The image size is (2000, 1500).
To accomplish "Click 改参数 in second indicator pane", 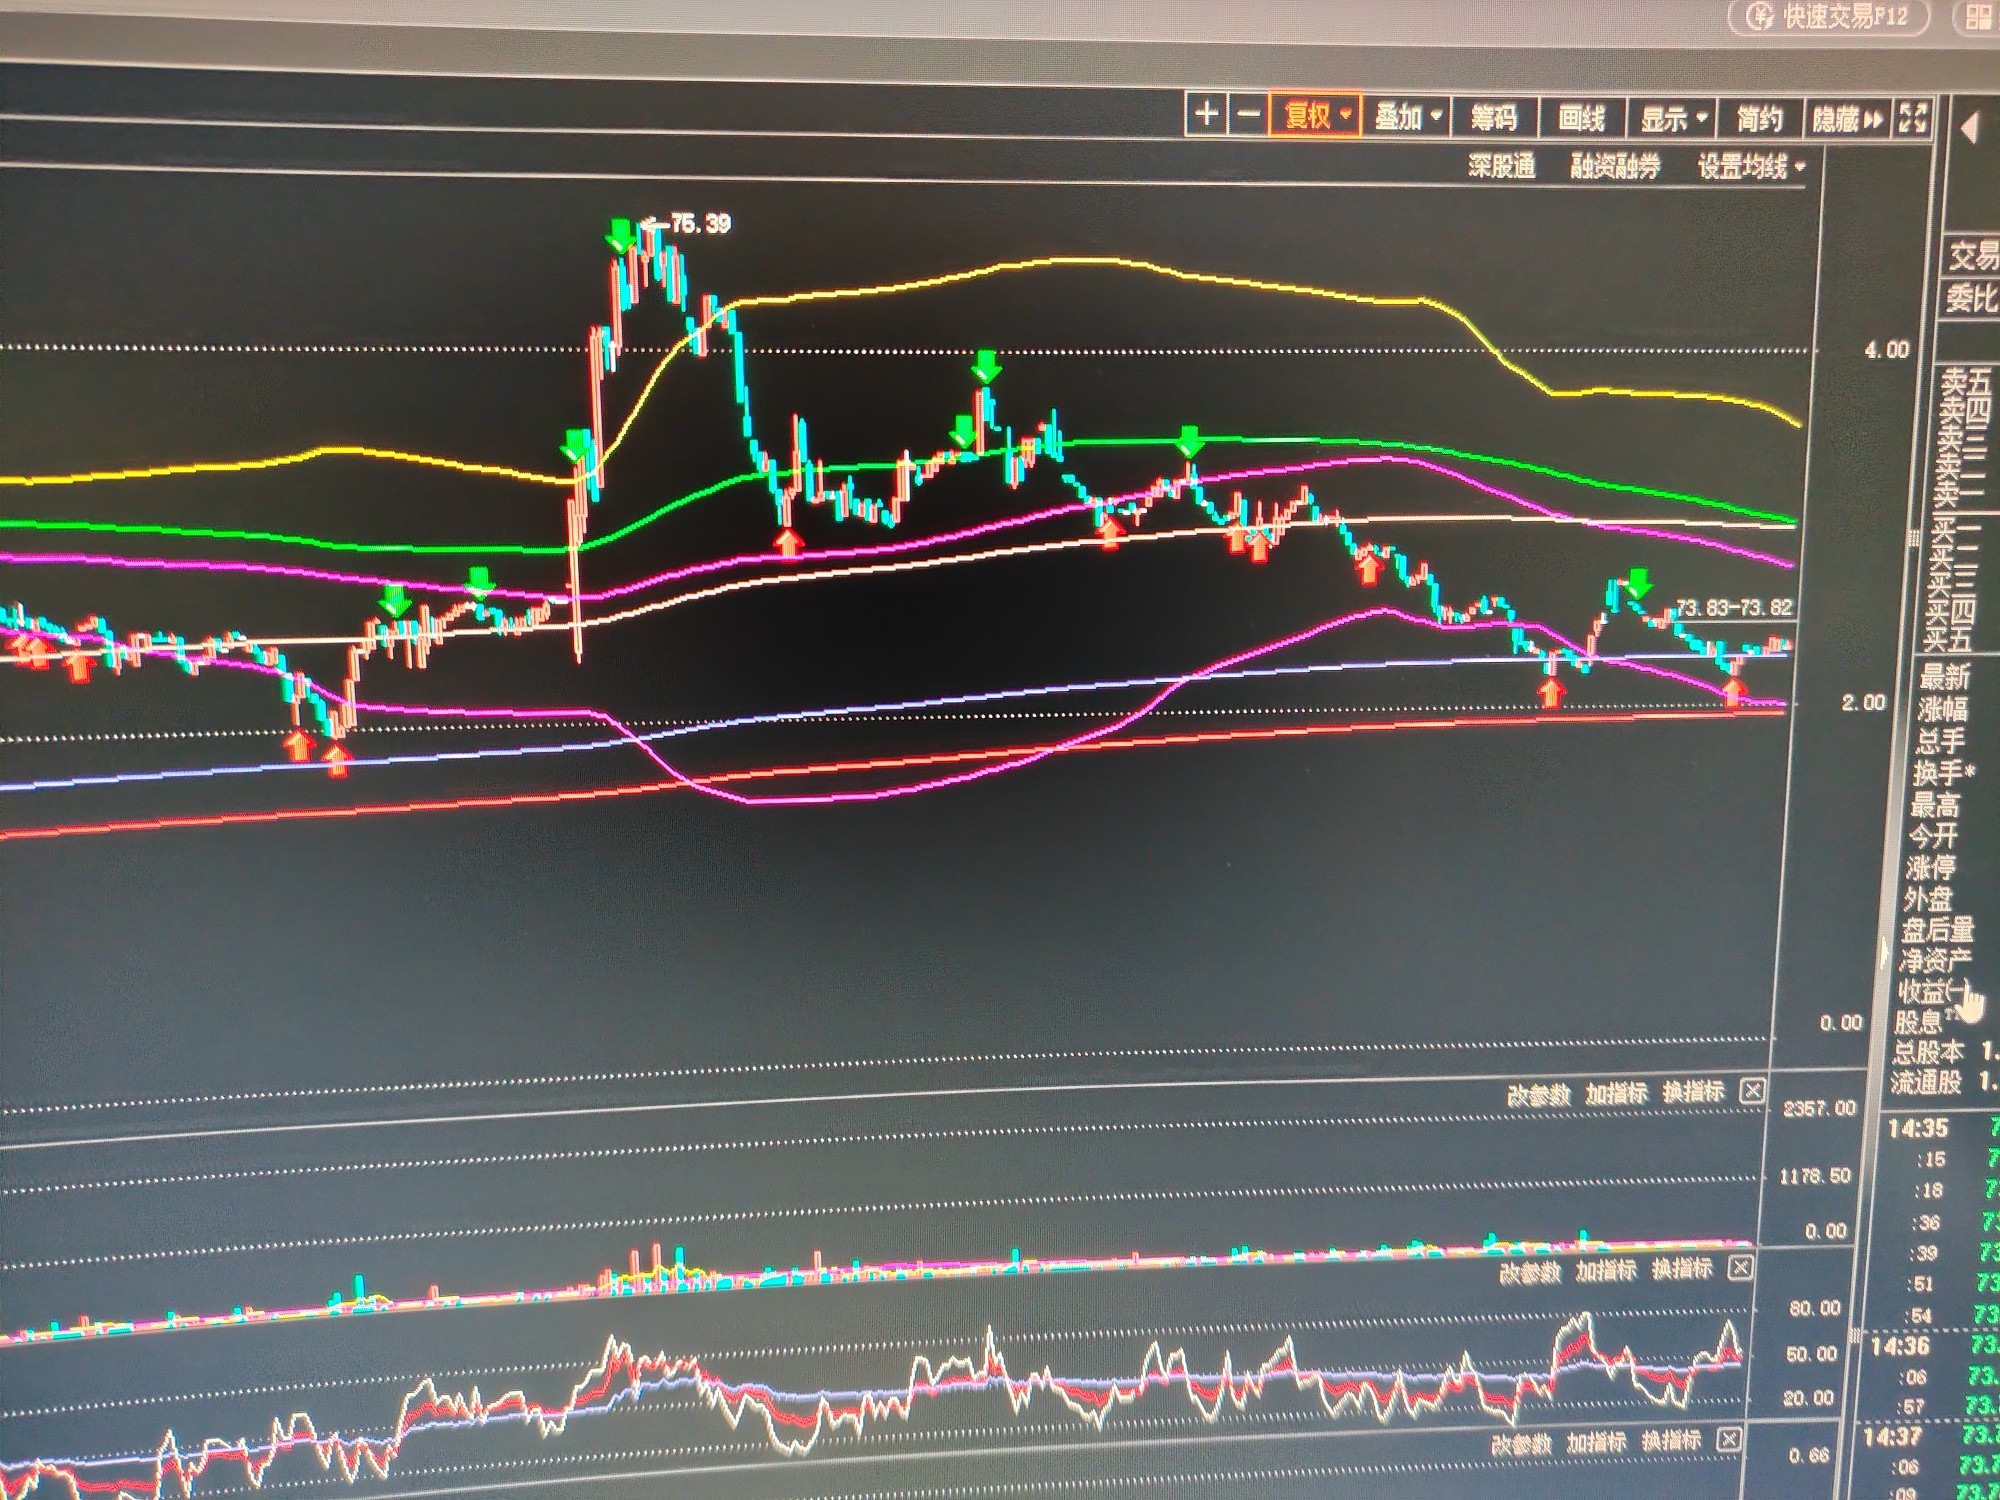I will point(1530,1273).
